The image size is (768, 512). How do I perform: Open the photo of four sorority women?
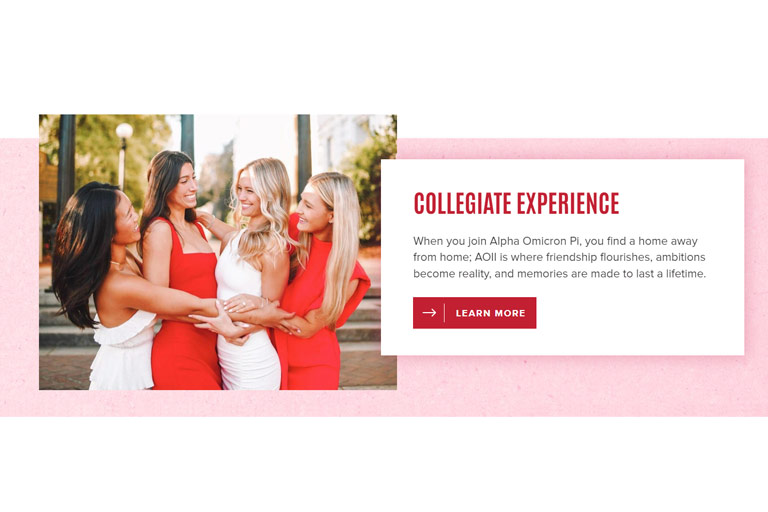[218, 252]
